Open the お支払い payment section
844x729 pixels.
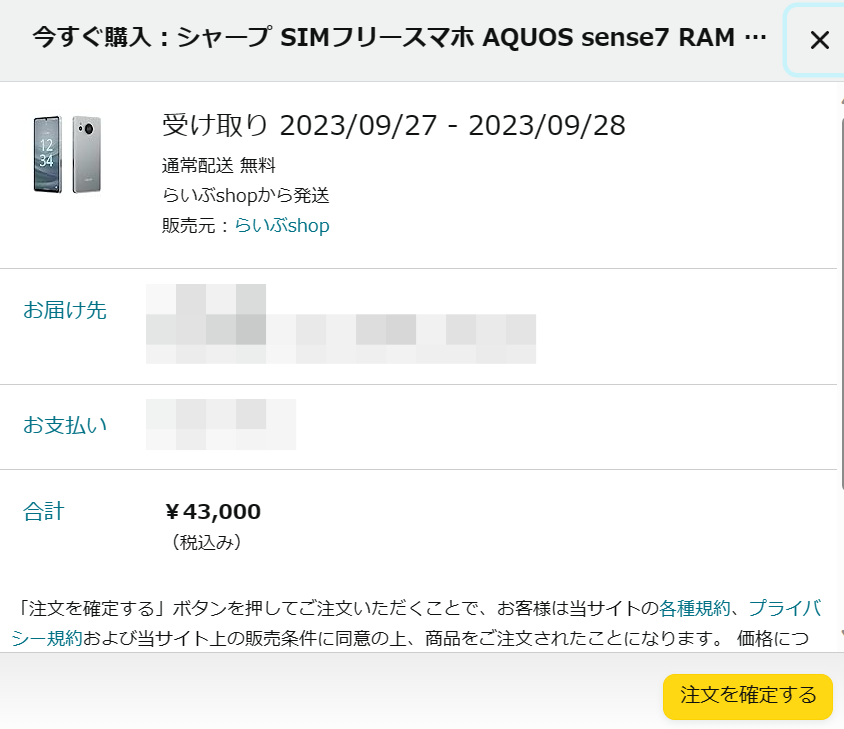pyautogui.click(x=65, y=425)
